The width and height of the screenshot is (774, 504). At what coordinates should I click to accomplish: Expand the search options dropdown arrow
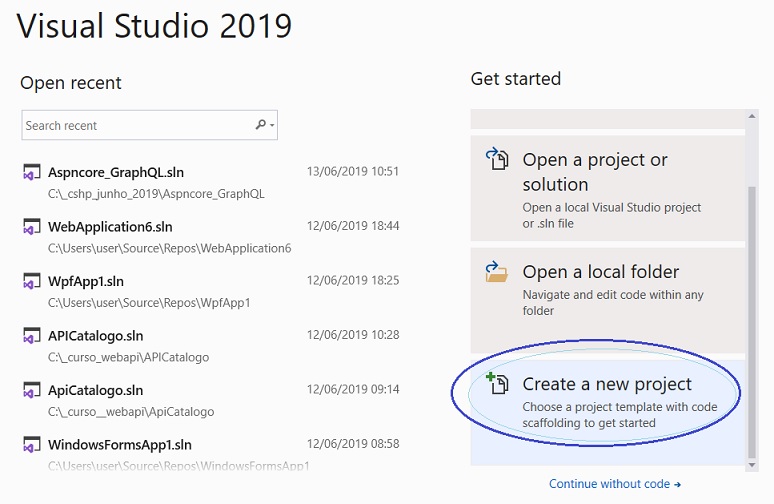[272, 125]
